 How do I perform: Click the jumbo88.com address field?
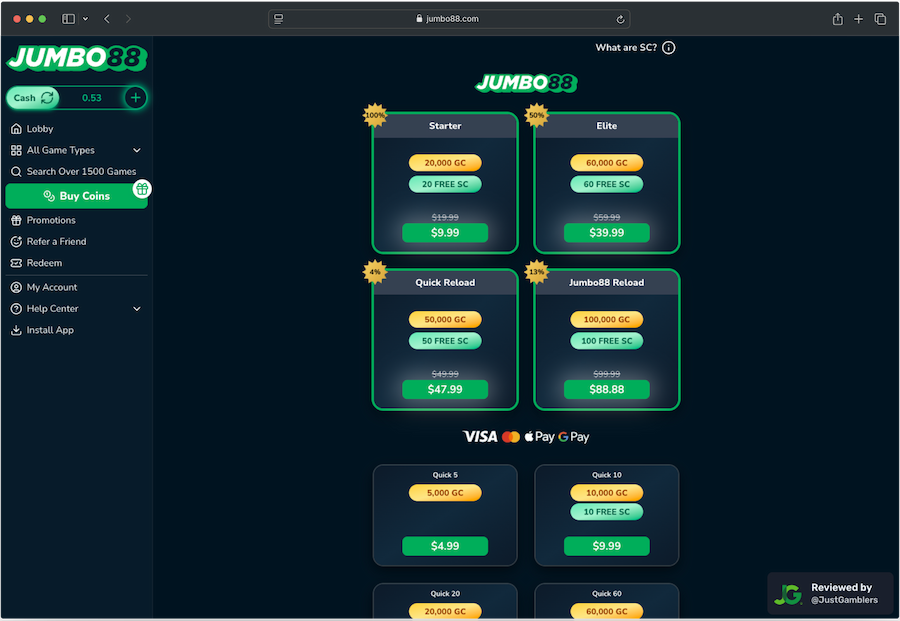(x=449, y=19)
